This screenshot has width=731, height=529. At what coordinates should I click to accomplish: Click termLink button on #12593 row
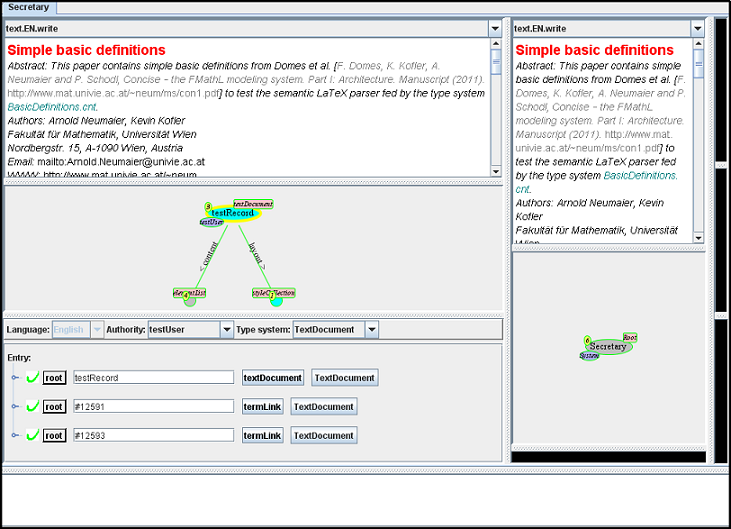tap(262, 435)
